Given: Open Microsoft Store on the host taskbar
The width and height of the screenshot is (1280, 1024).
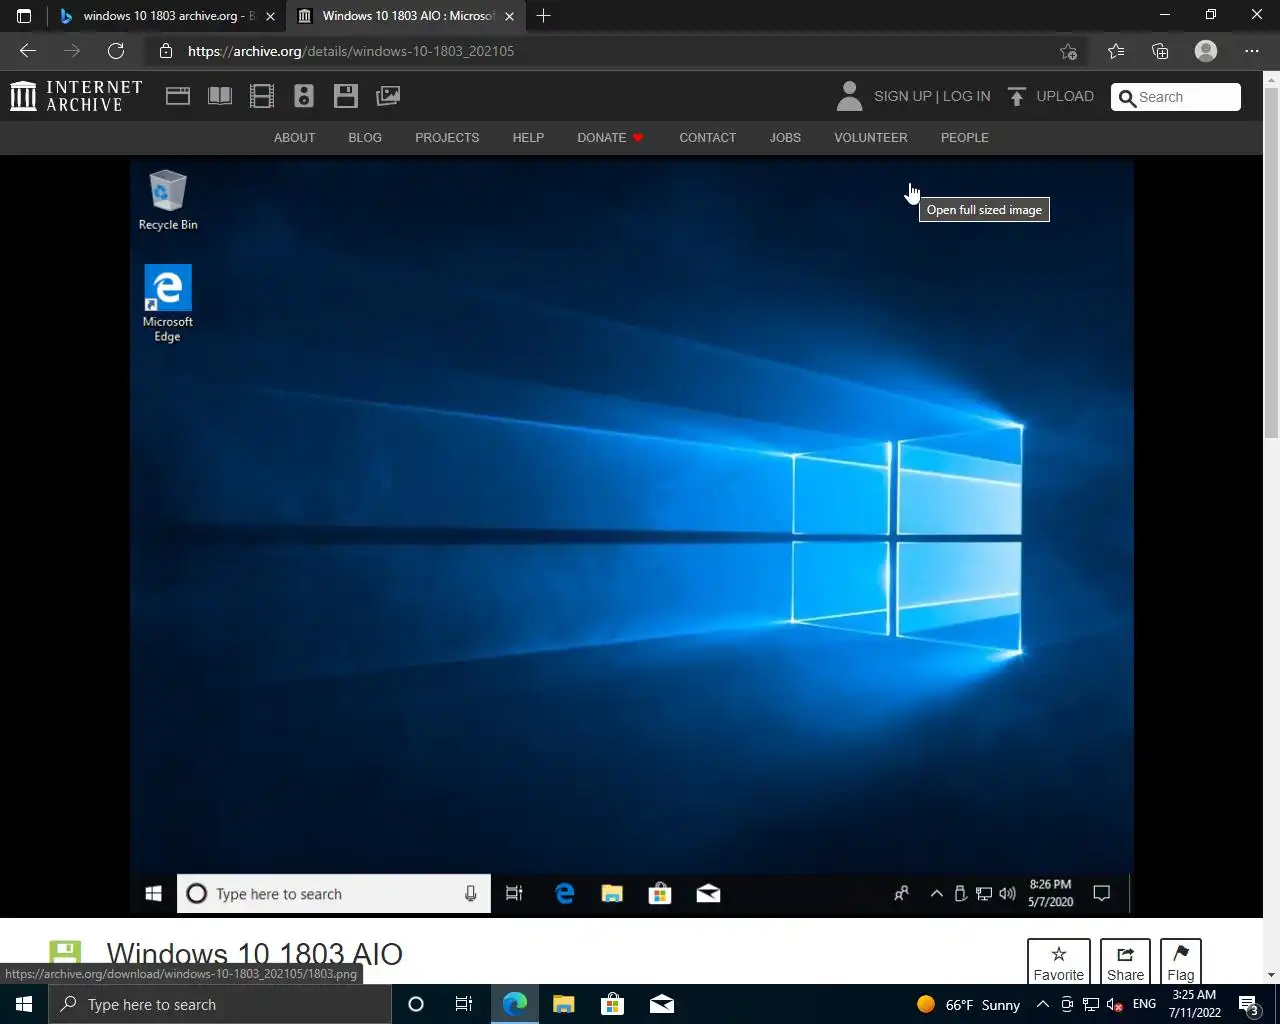Looking at the screenshot, I should 612,1004.
